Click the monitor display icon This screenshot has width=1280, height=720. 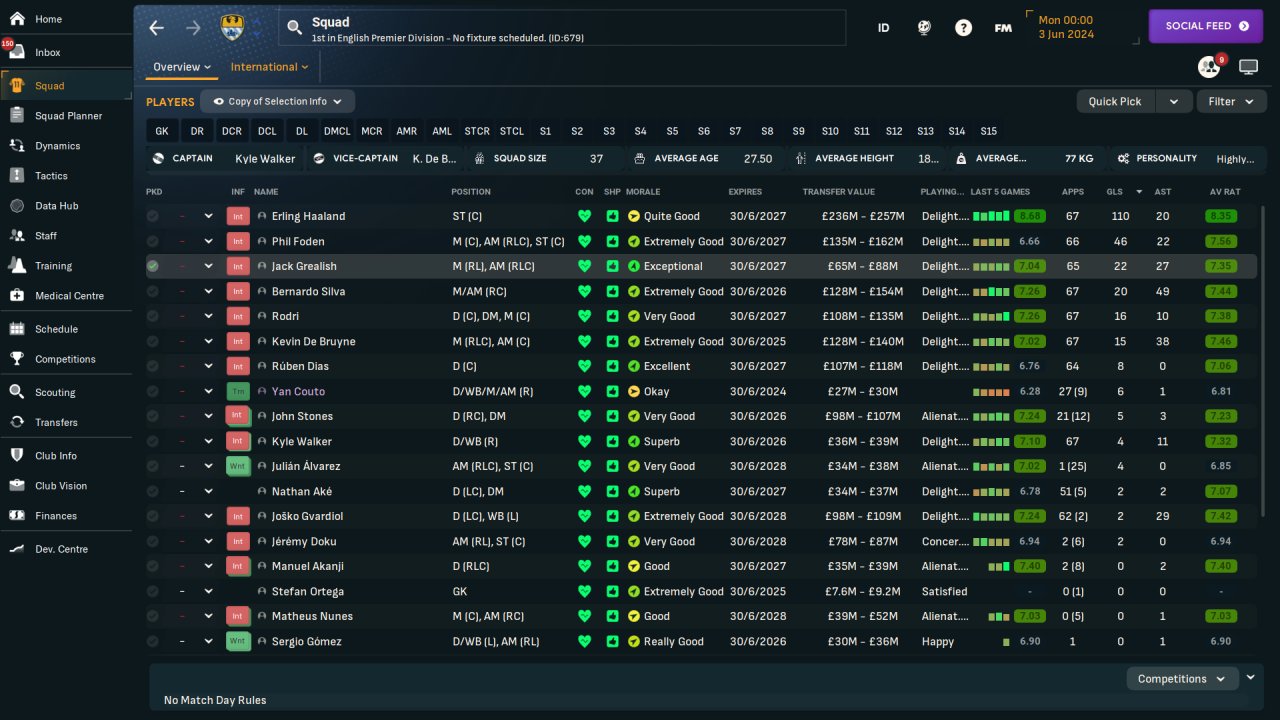[1248, 67]
